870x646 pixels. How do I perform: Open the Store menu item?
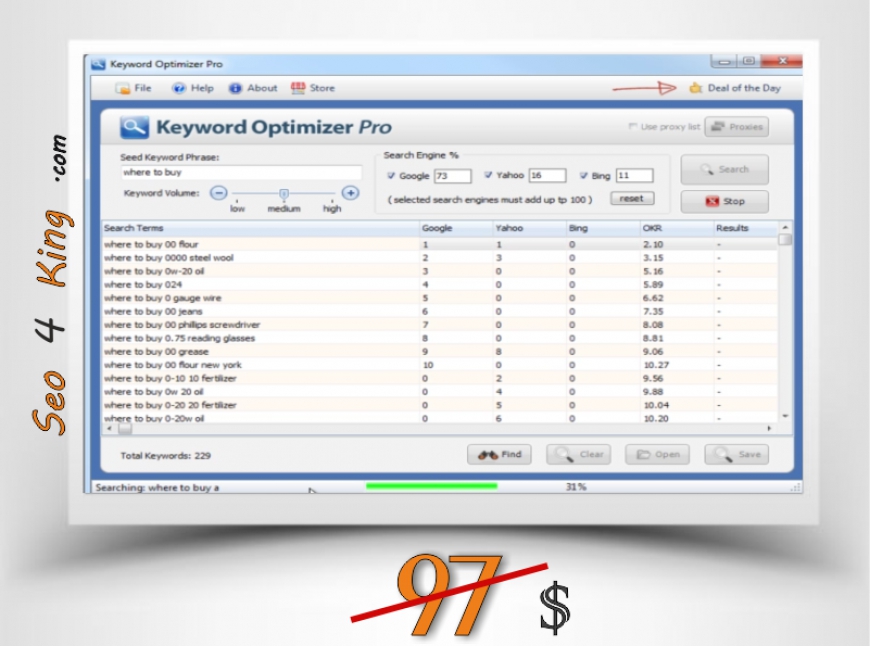pos(313,88)
